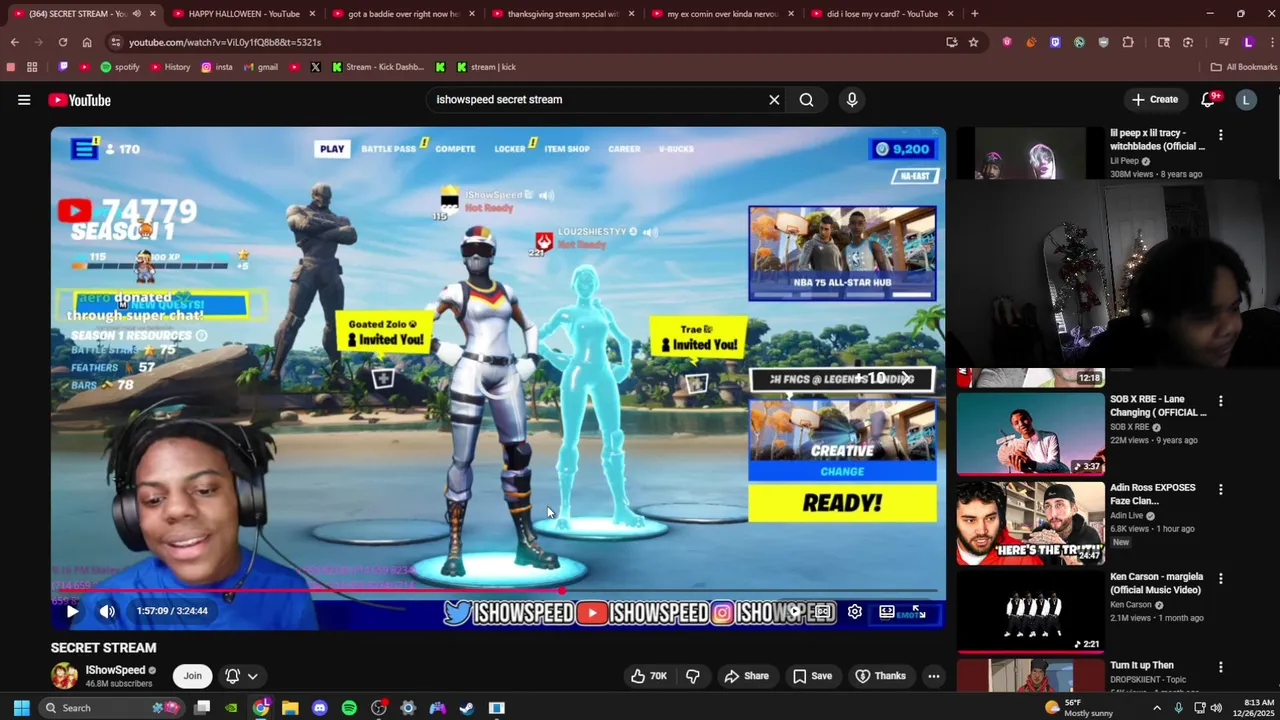Image resolution: width=1280 pixels, height=720 pixels.
Task: Click the Join channel button
Action: pyautogui.click(x=192, y=676)
